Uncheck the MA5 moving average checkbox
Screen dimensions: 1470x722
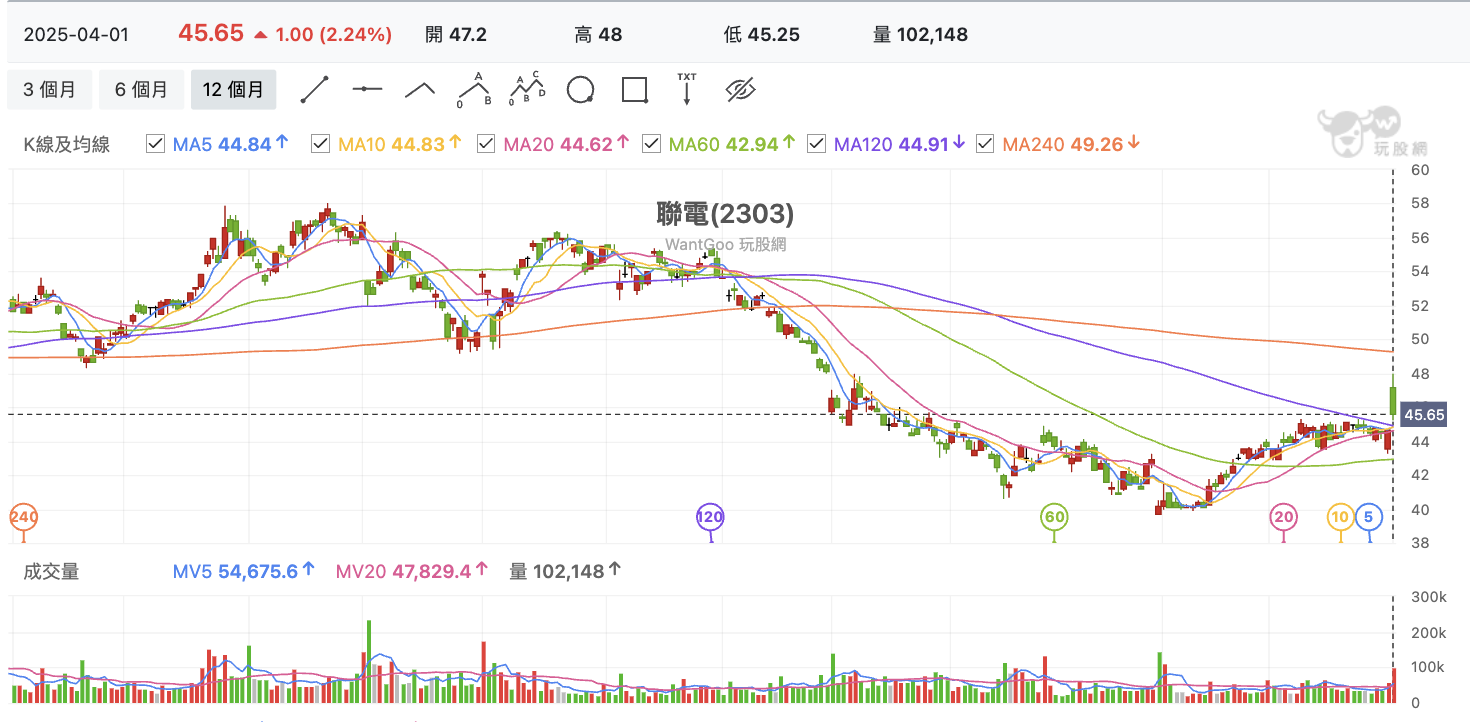[x=155, y=144]
